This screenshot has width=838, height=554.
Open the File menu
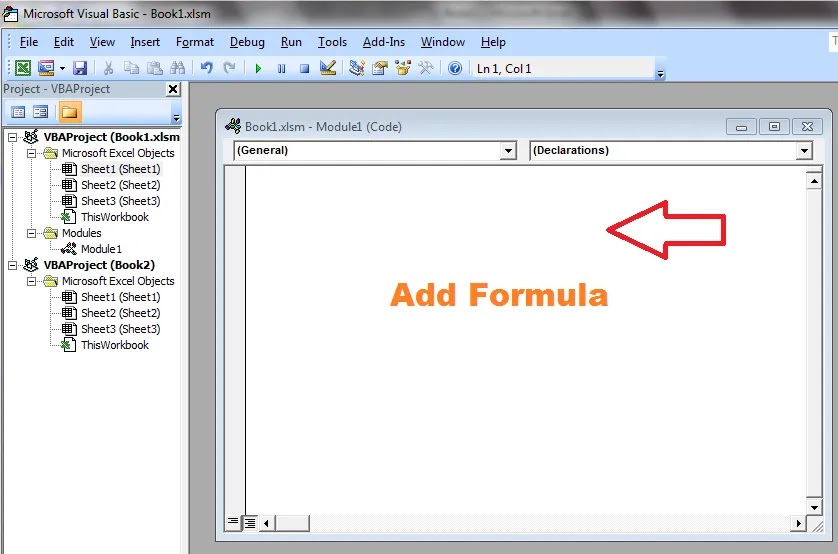point(29,42)
